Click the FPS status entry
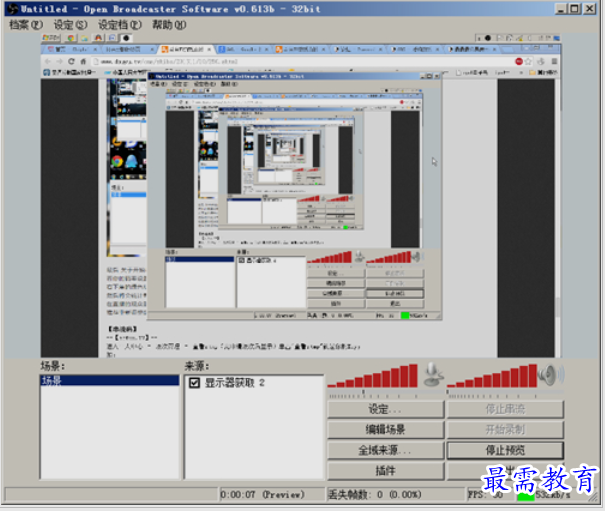605x511 pixels. [x=485, y=494]
